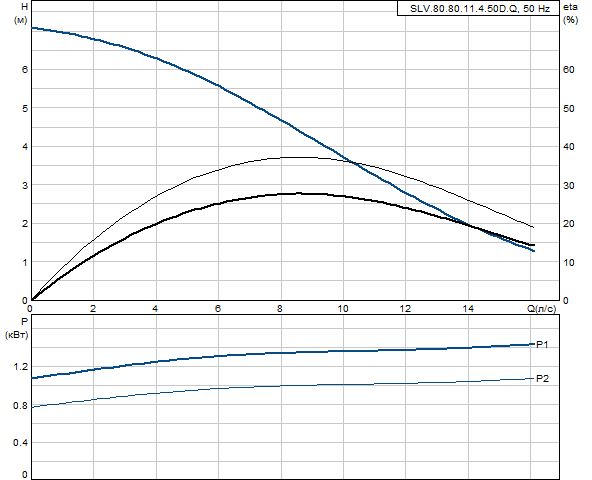Select the P1 curve label
This screenshot has width=592, height=480.
pos(542,344)
